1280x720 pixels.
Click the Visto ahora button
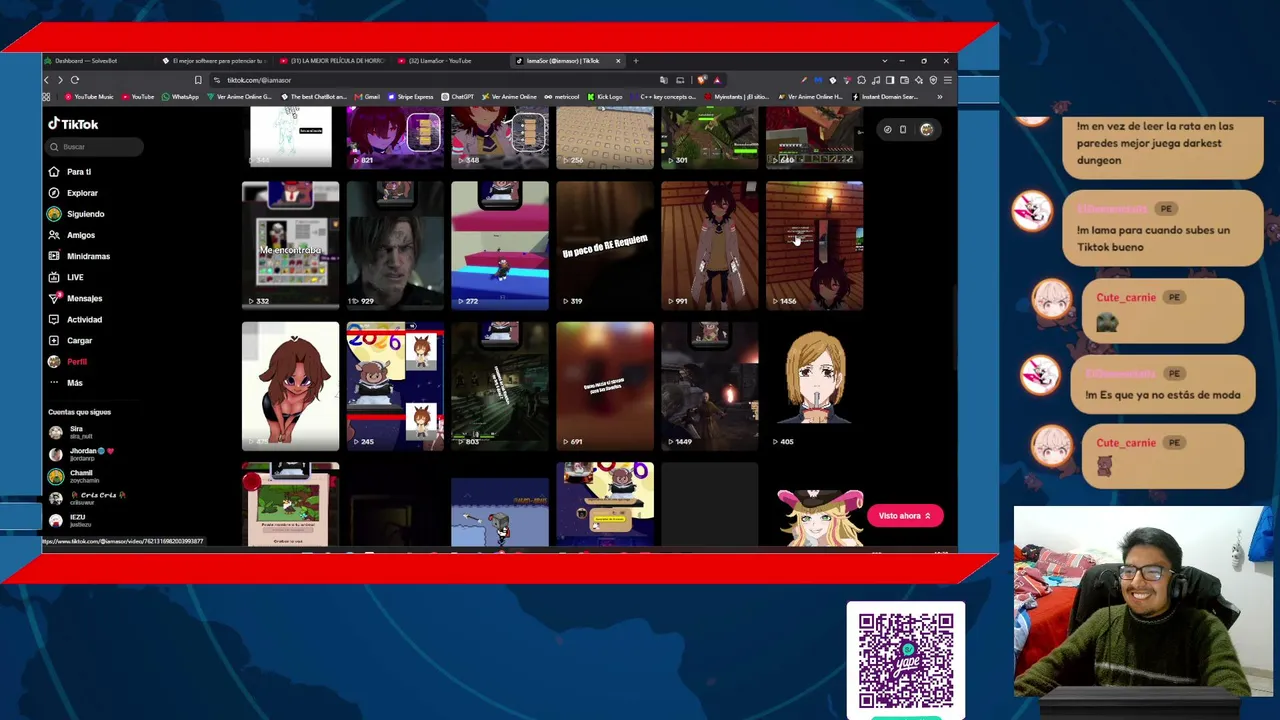[x=904, y=516]
